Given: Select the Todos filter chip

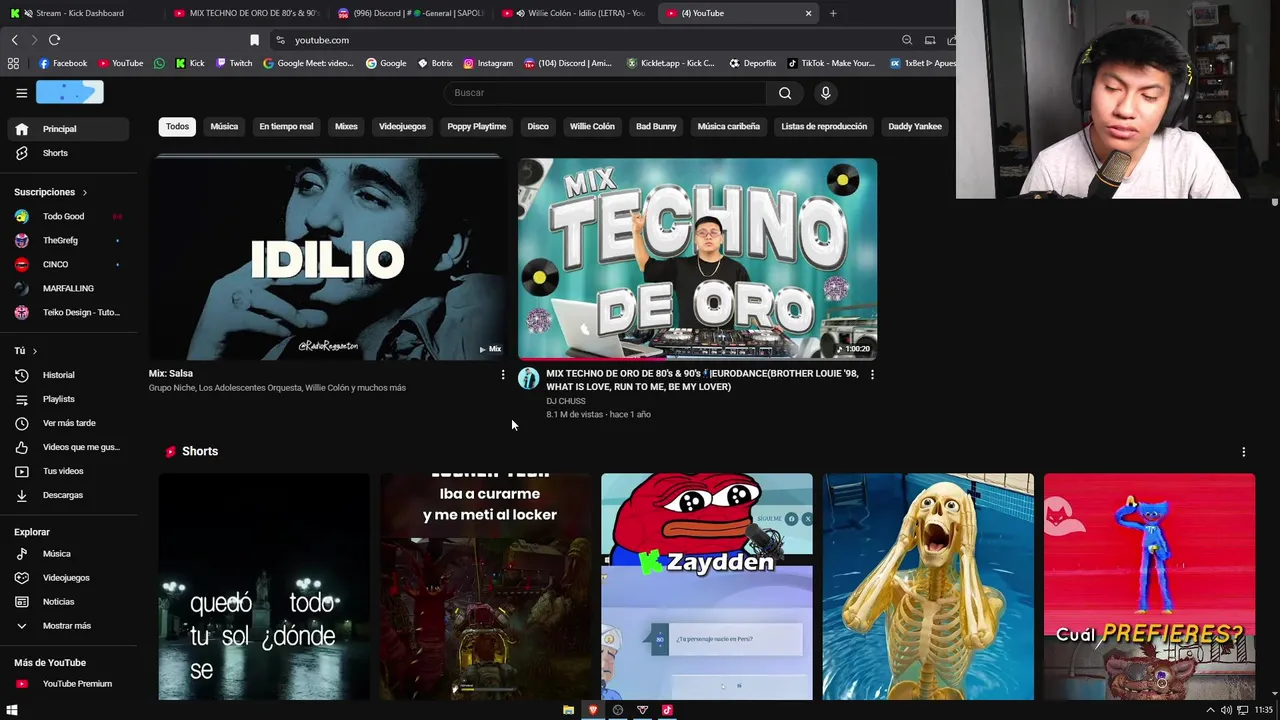Looking at the screenshot, I should [177, 127].
